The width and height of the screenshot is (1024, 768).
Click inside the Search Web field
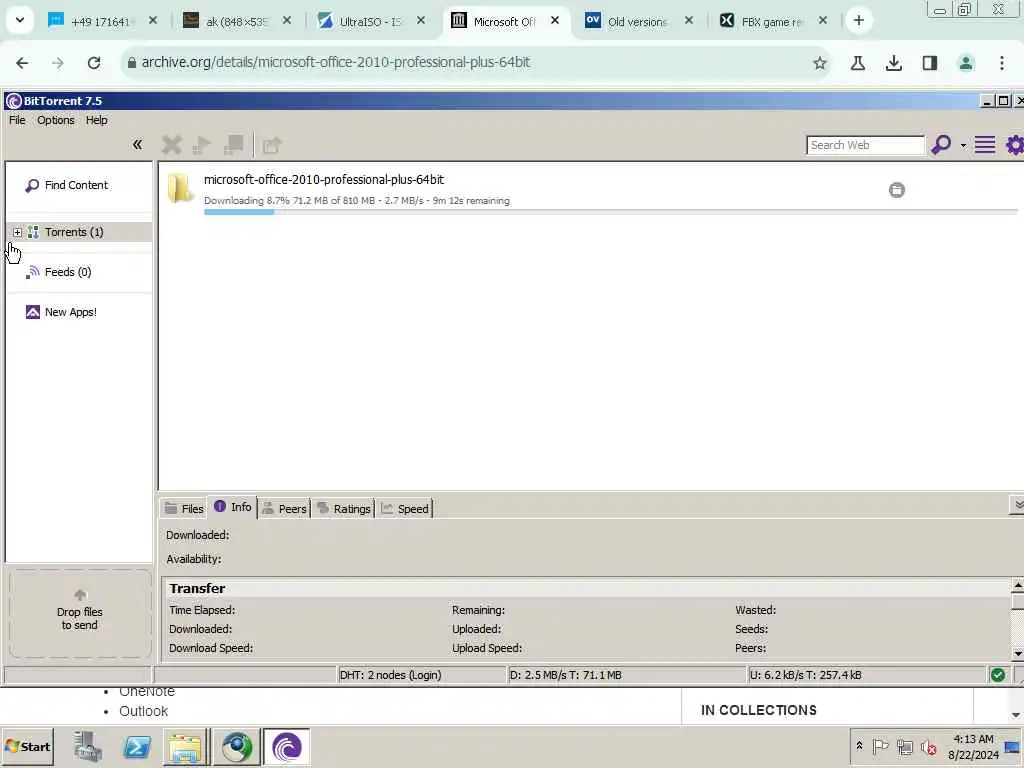[x=865, y=145]
